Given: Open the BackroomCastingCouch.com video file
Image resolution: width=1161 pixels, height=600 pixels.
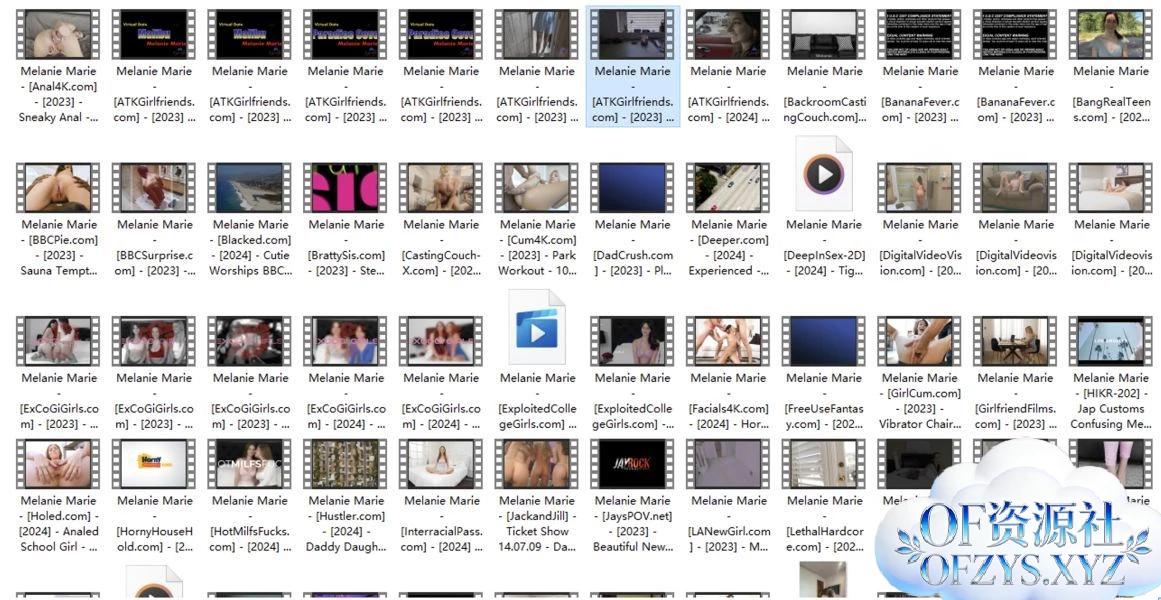Looking at the screenshot, I should 824,34.
